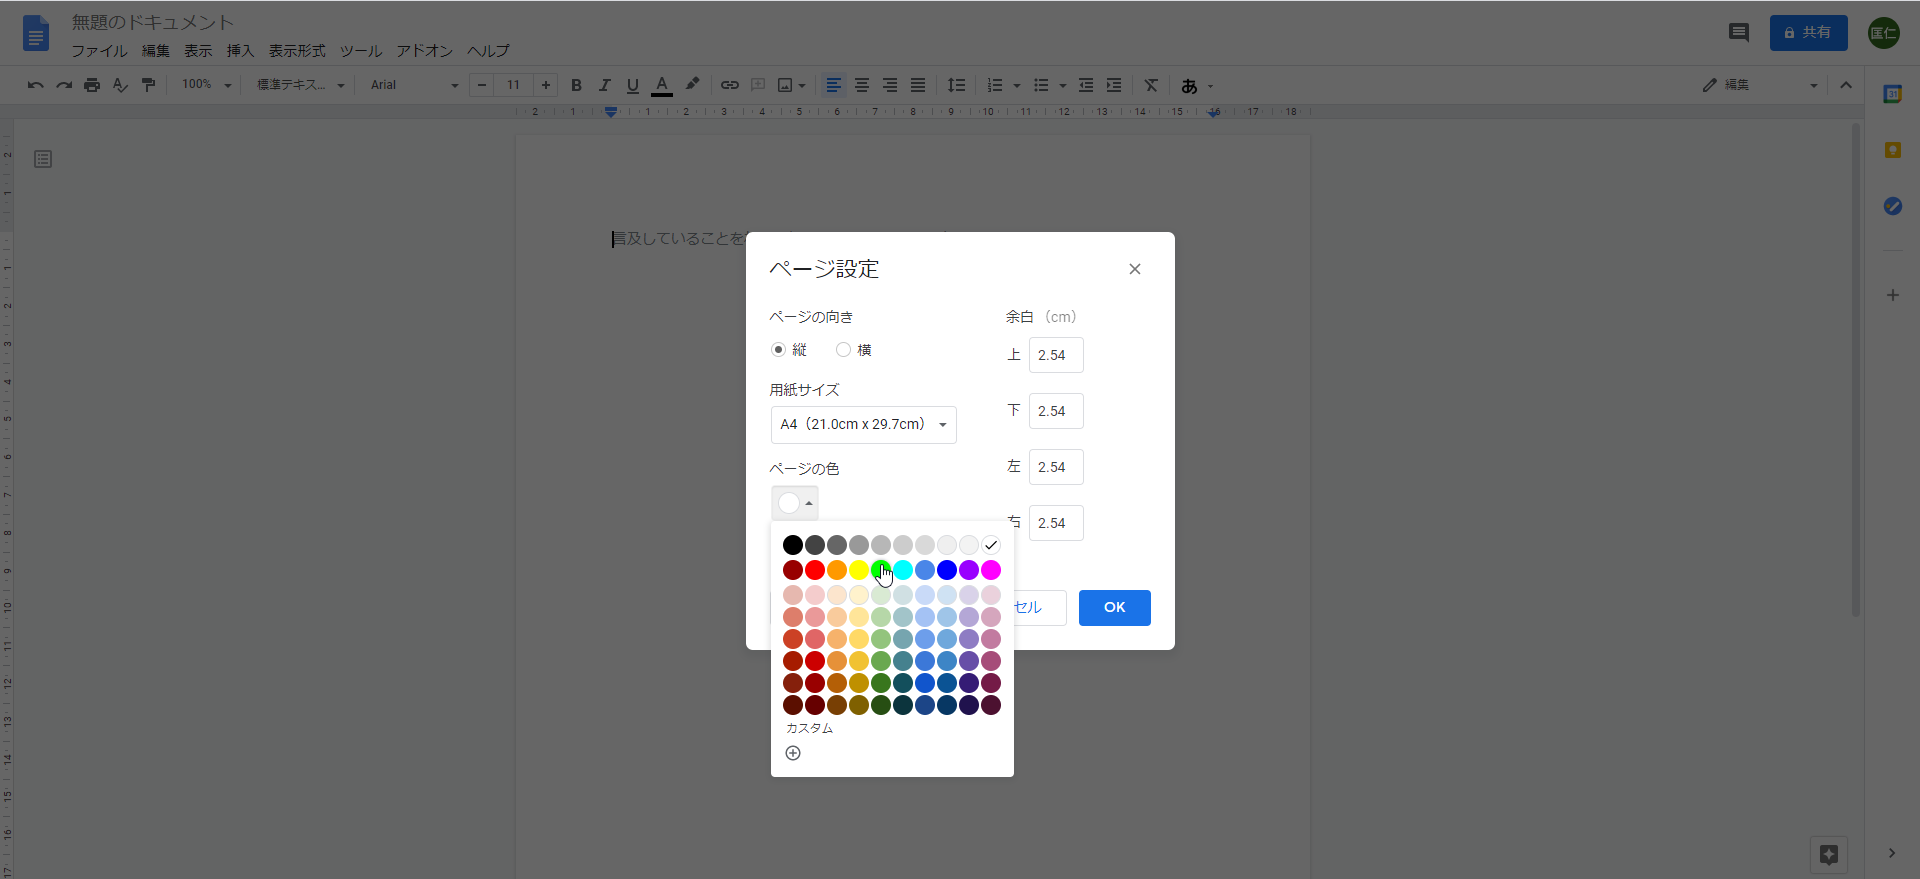Image resolution: width=1920 pixels, height=879 pixels.
Task: Click the numbered list icon
Action: click(994, 85)
